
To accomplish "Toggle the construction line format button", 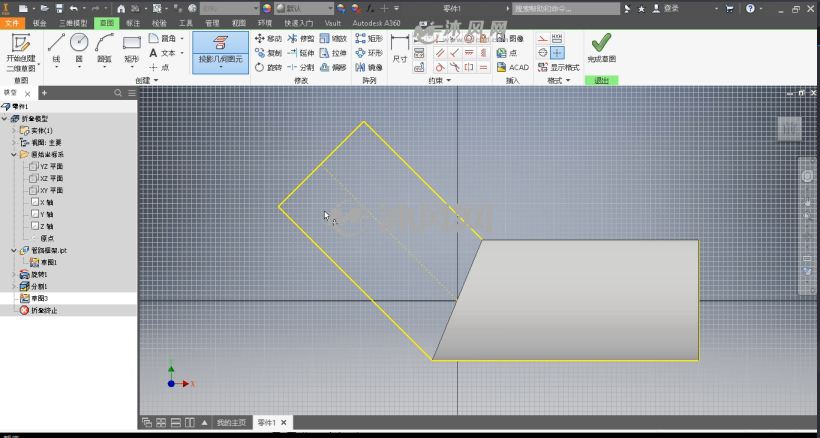I will point(543,39).
